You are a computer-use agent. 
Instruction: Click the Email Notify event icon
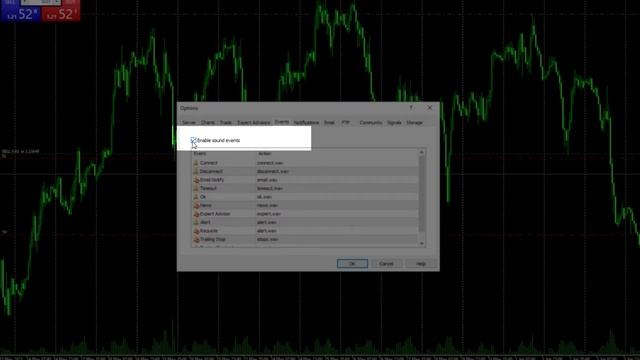(196, 180)
